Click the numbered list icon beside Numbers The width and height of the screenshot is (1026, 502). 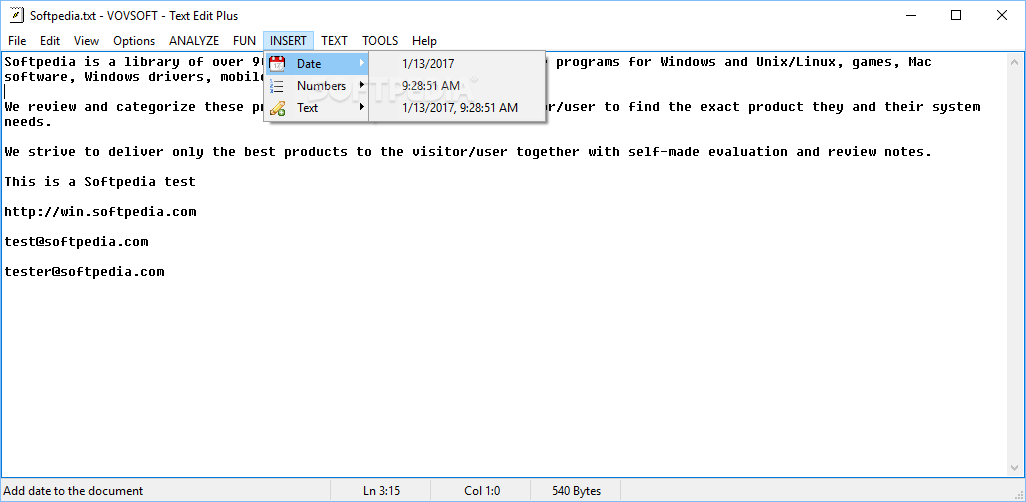point(277,86)
